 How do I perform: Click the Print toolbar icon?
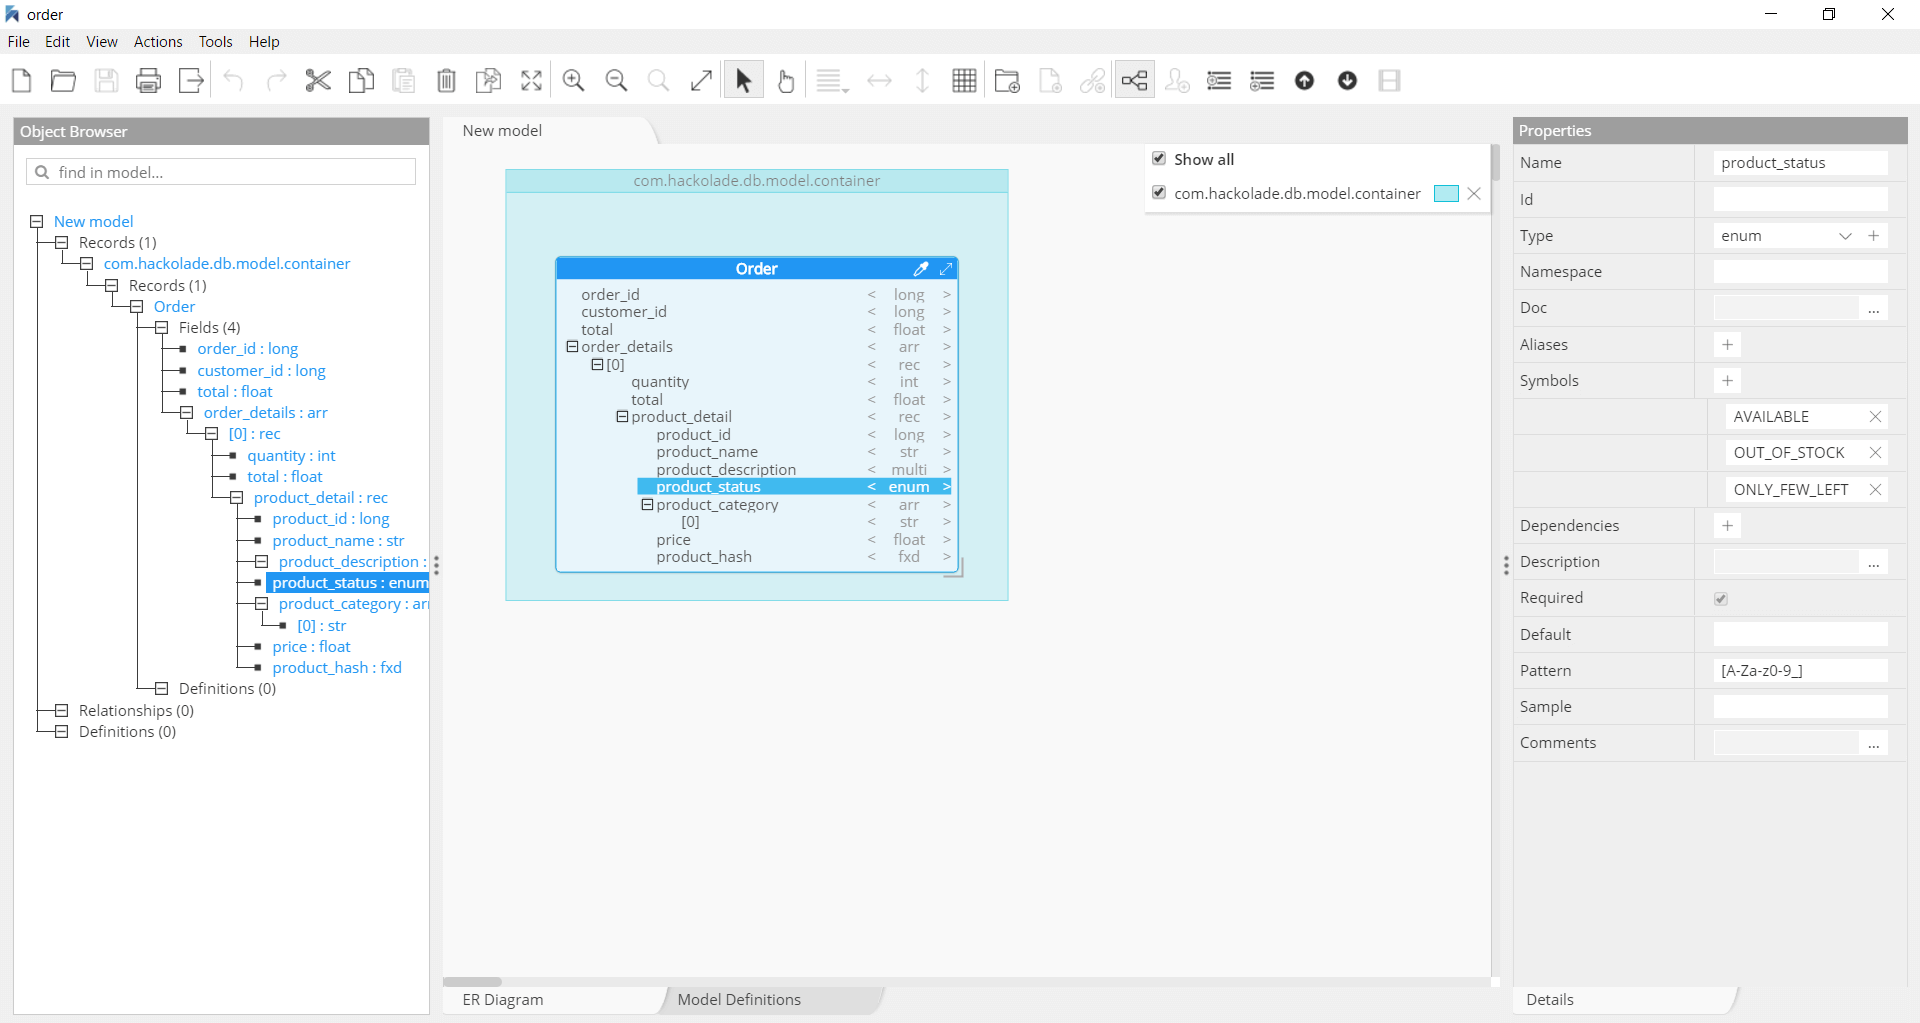click(148, 81)
